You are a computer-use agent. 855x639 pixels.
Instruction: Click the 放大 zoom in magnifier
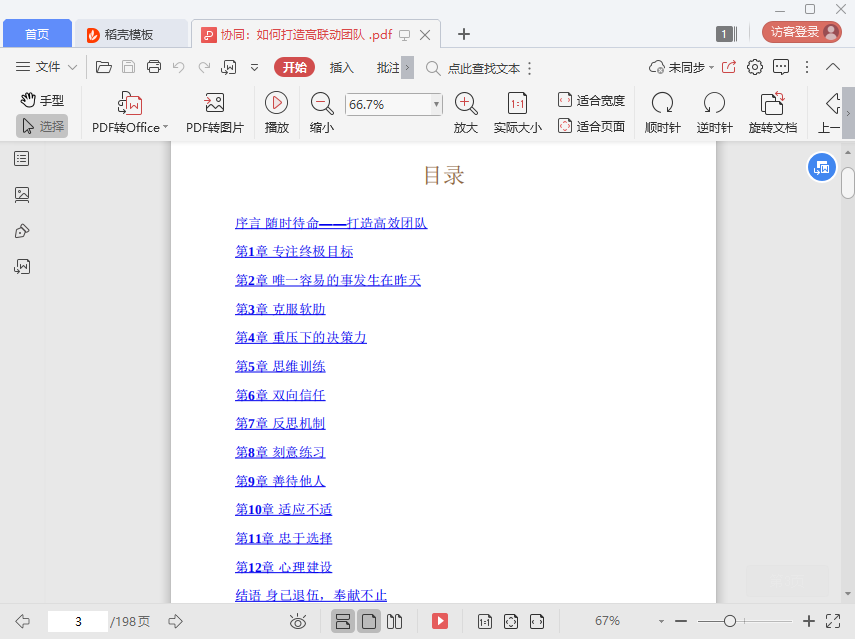tap(466, 103)
